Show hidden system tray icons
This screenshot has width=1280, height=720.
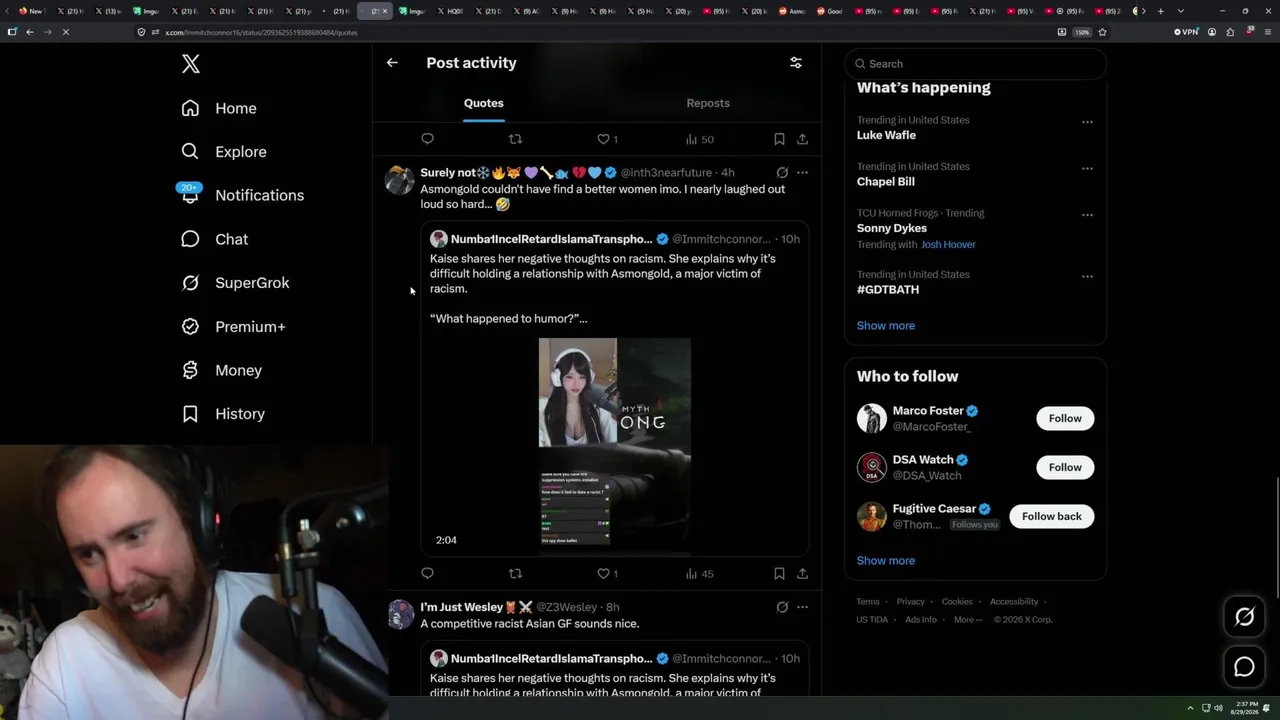point(1190,708)
